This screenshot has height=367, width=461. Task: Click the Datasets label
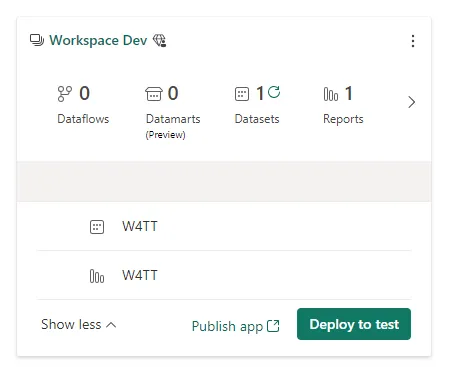[x=257, y=119]
